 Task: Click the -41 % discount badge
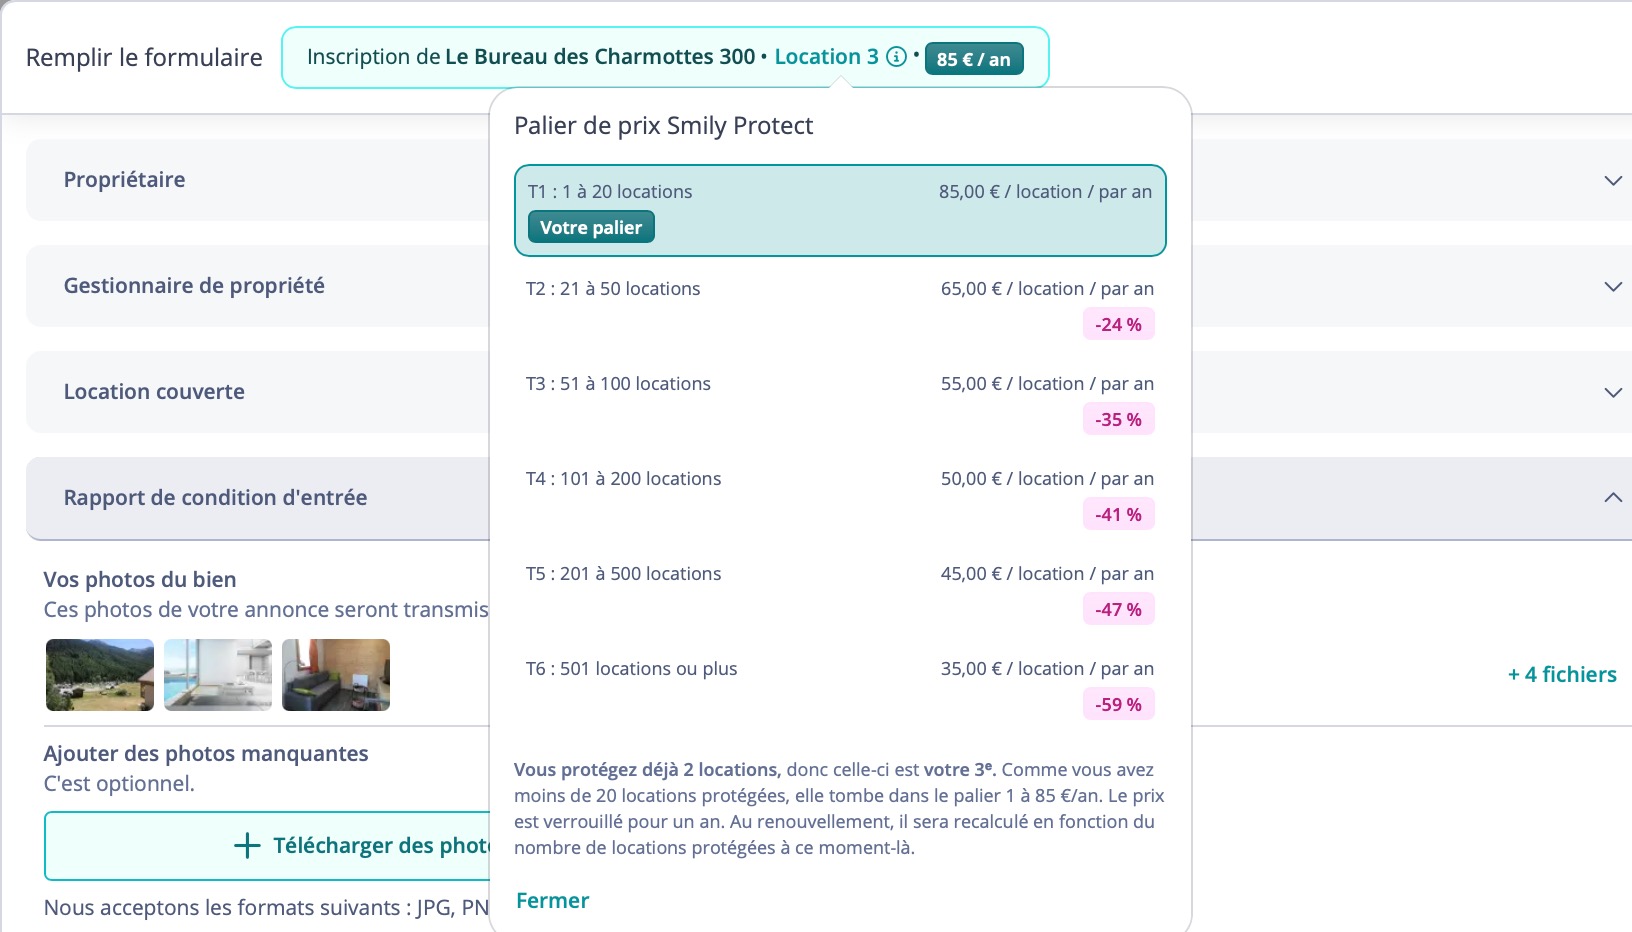(1118, 515)
